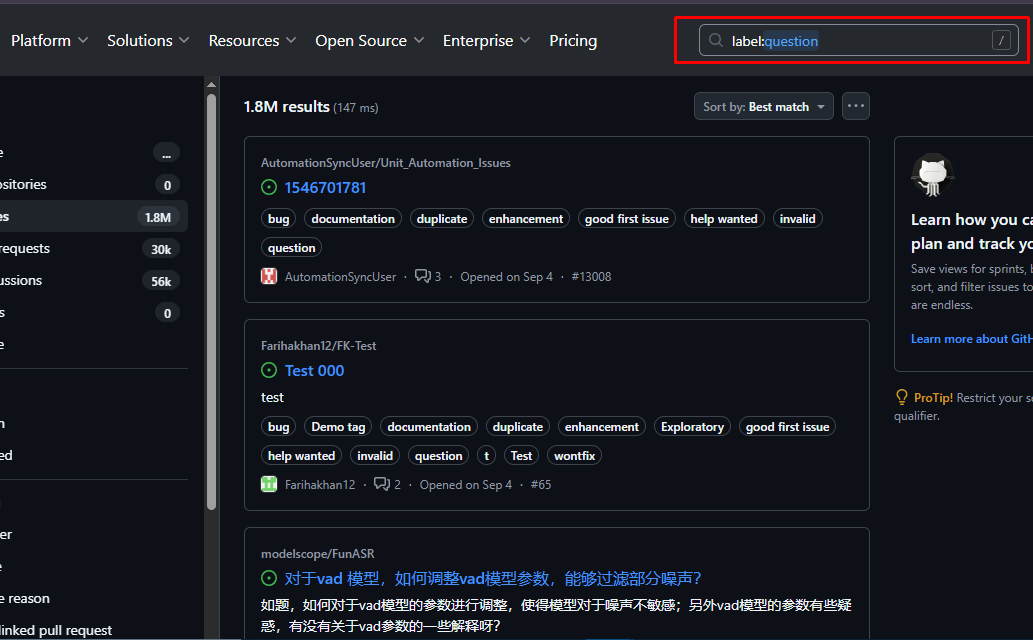Click good first issue label on 1546701781
Screen dimensions: 1033x640
tap(627, 219)
